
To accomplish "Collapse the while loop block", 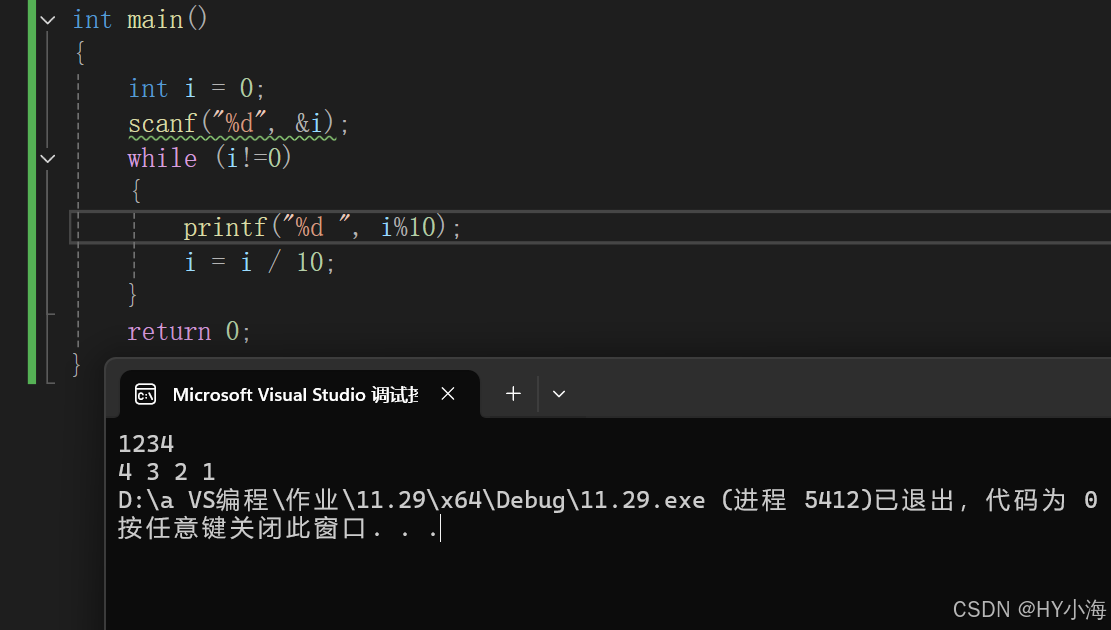I will (47, 158).
